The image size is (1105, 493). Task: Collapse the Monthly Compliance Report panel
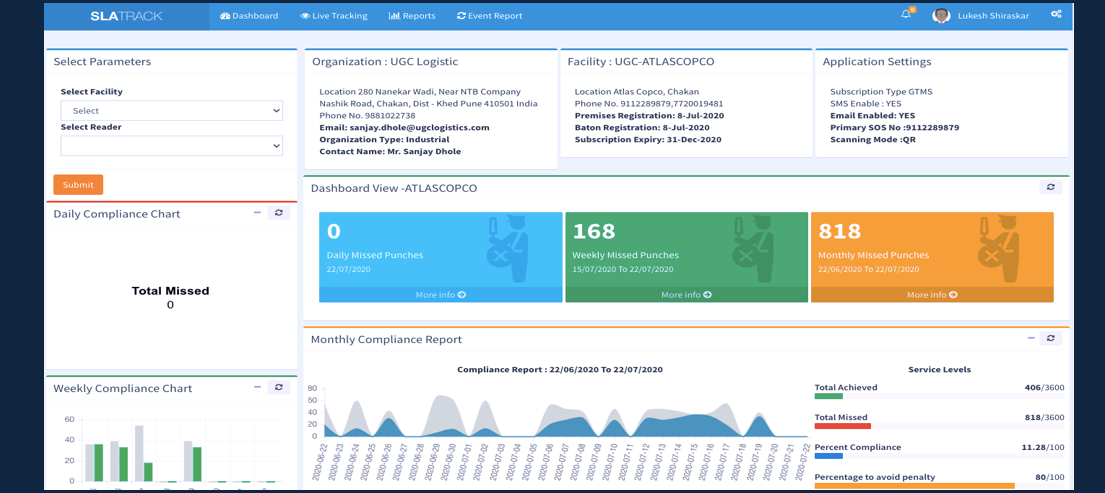click(x=1031, y=338)
